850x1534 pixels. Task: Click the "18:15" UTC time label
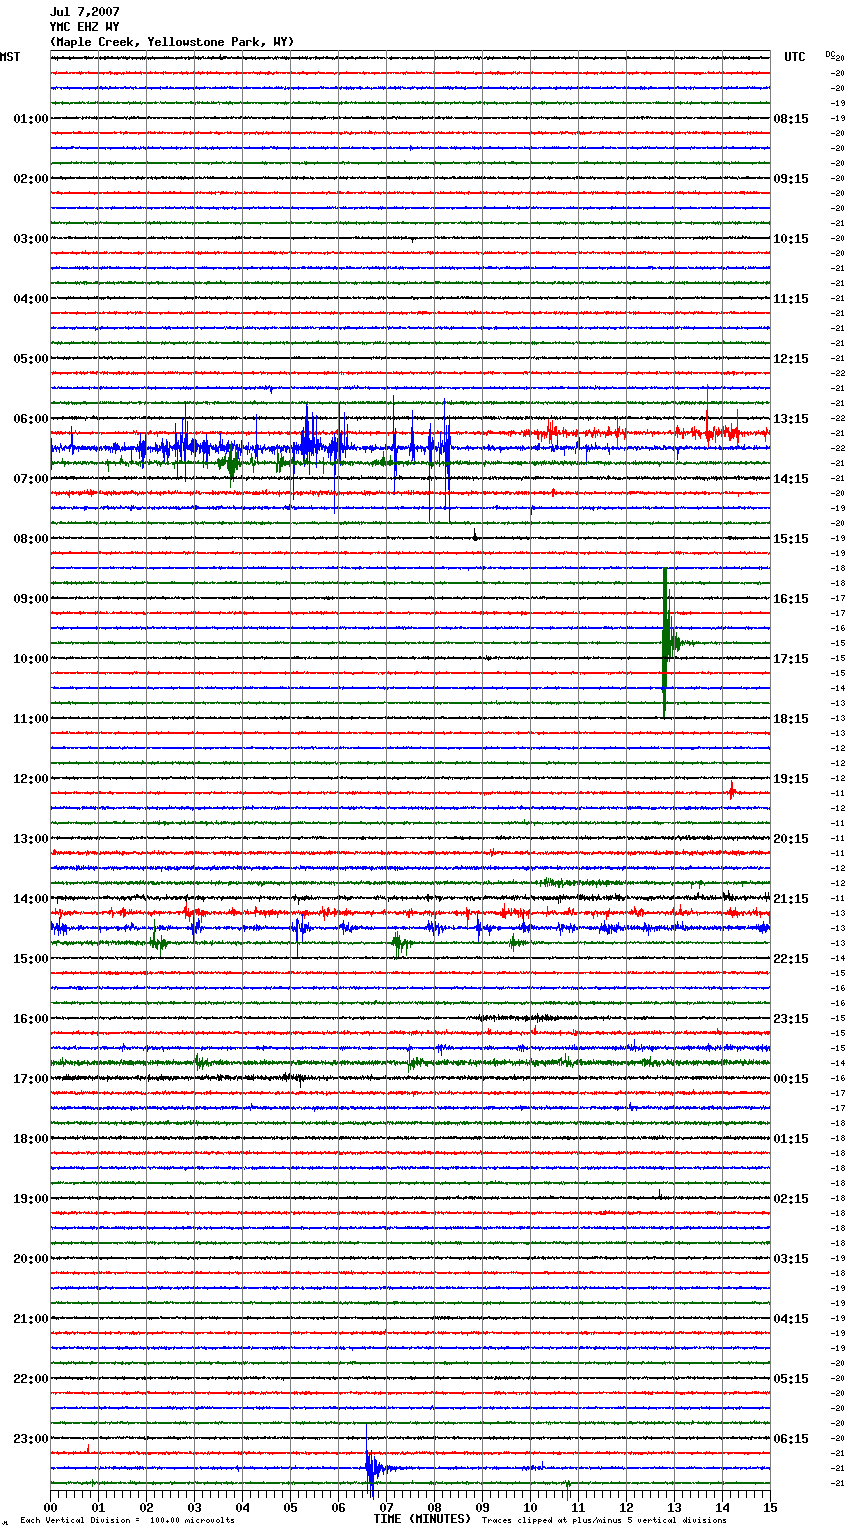[x=791, y=719]
